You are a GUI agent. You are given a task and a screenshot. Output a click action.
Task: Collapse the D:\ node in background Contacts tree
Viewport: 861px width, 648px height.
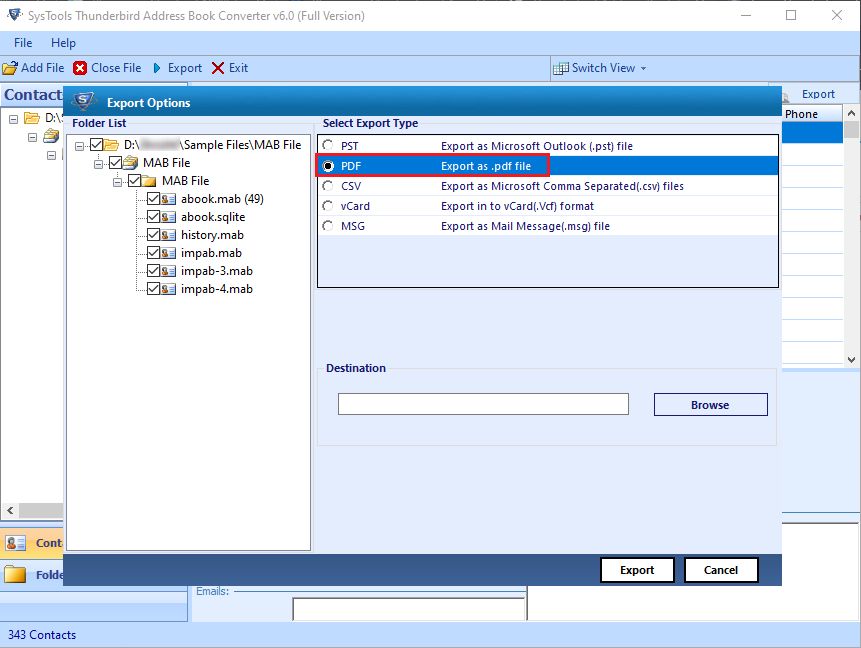tap(14, 119)
